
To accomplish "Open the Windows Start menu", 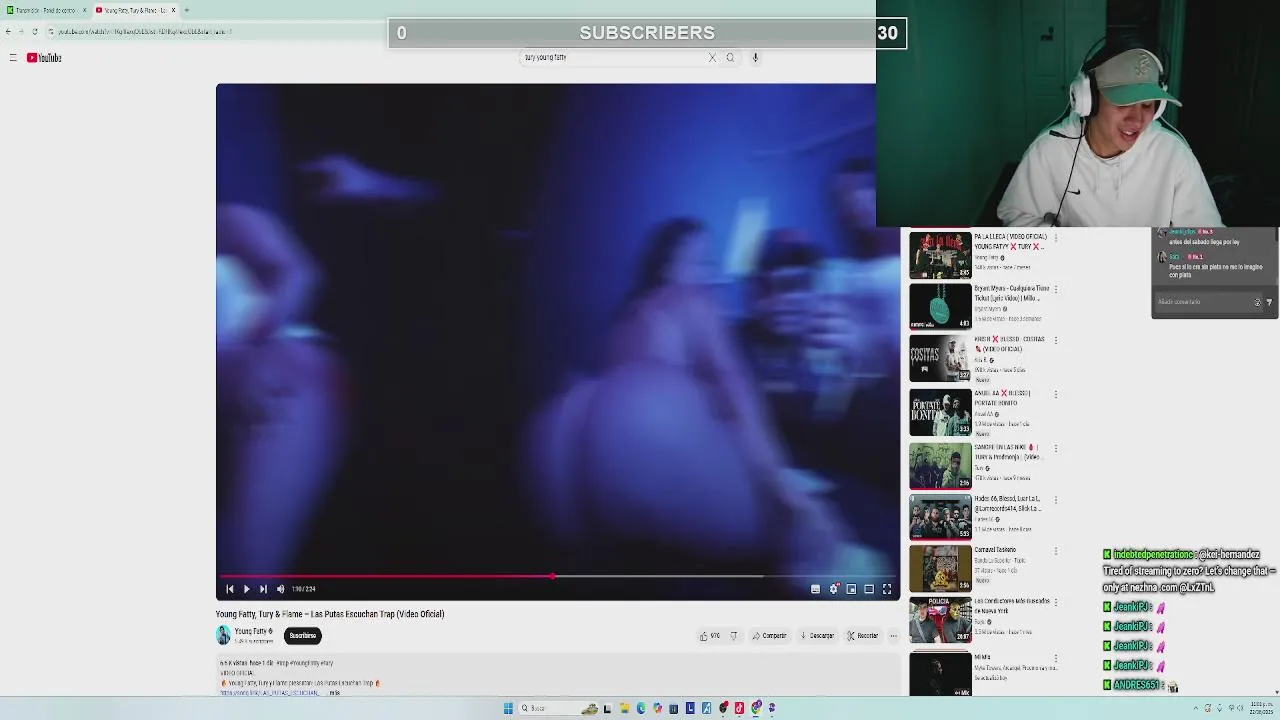I will click(x=508, y=708).
